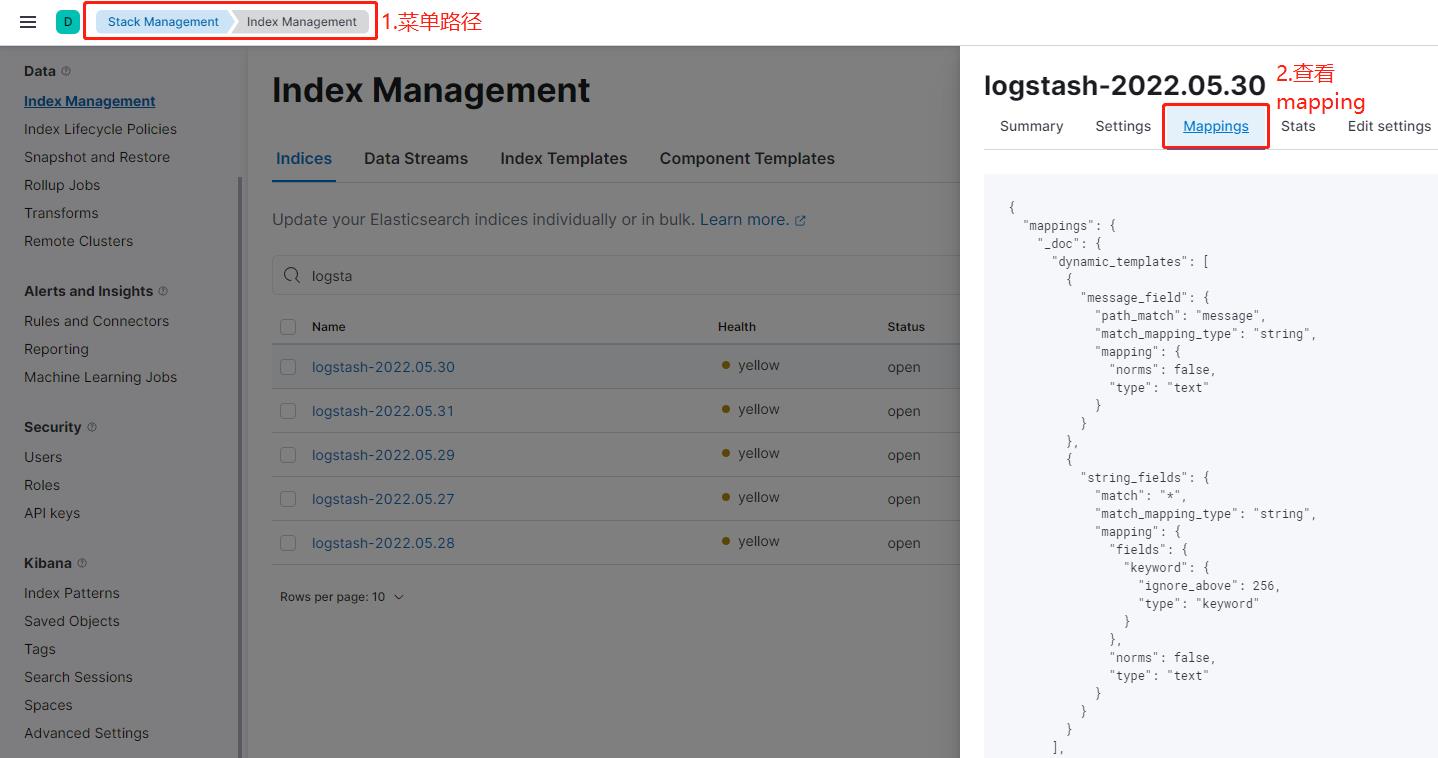The image size is (1438, 758).
Task: Open the Index Templates tab
Action: pos(564,159)
